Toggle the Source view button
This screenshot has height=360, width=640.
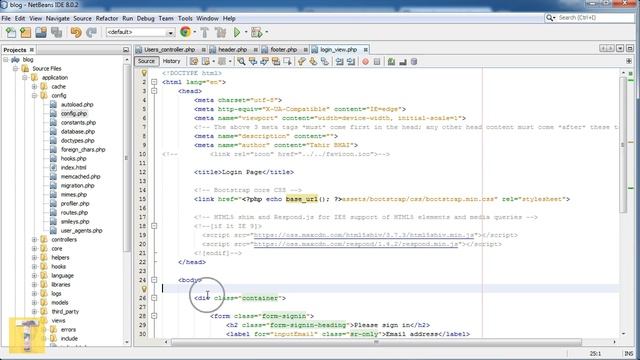click(x=146, y=61)
